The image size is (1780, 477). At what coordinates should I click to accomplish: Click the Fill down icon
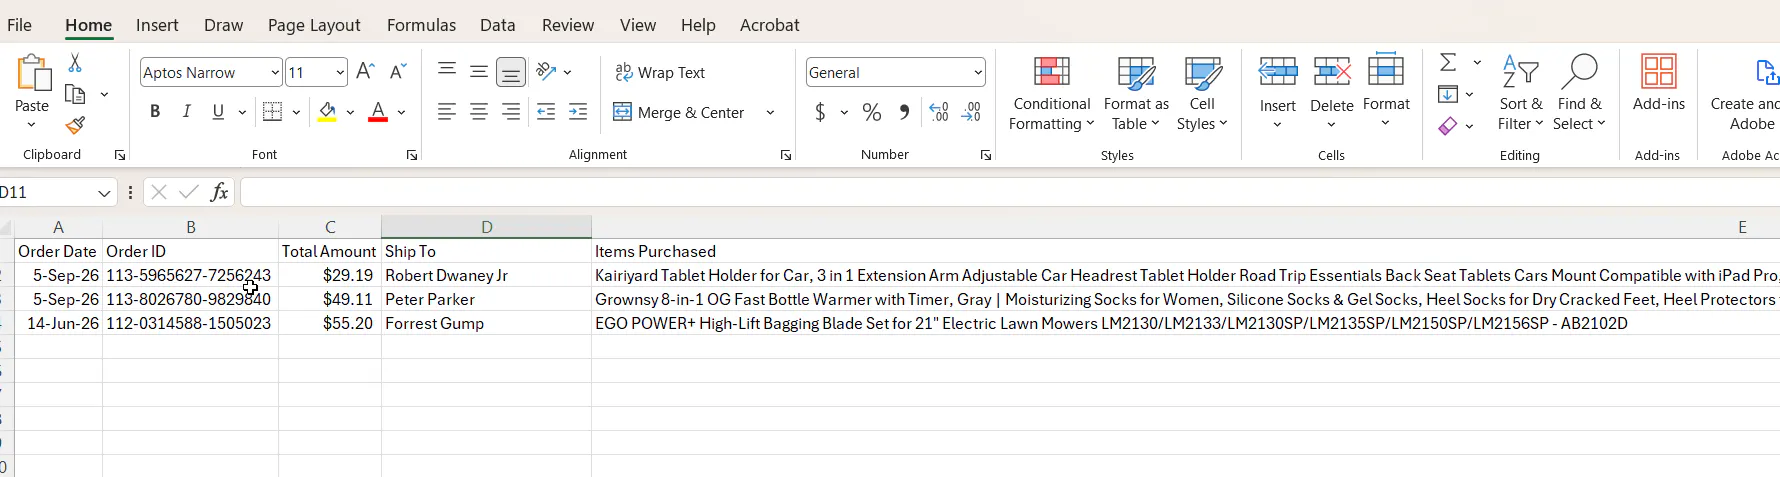[x=1448, y=94]
